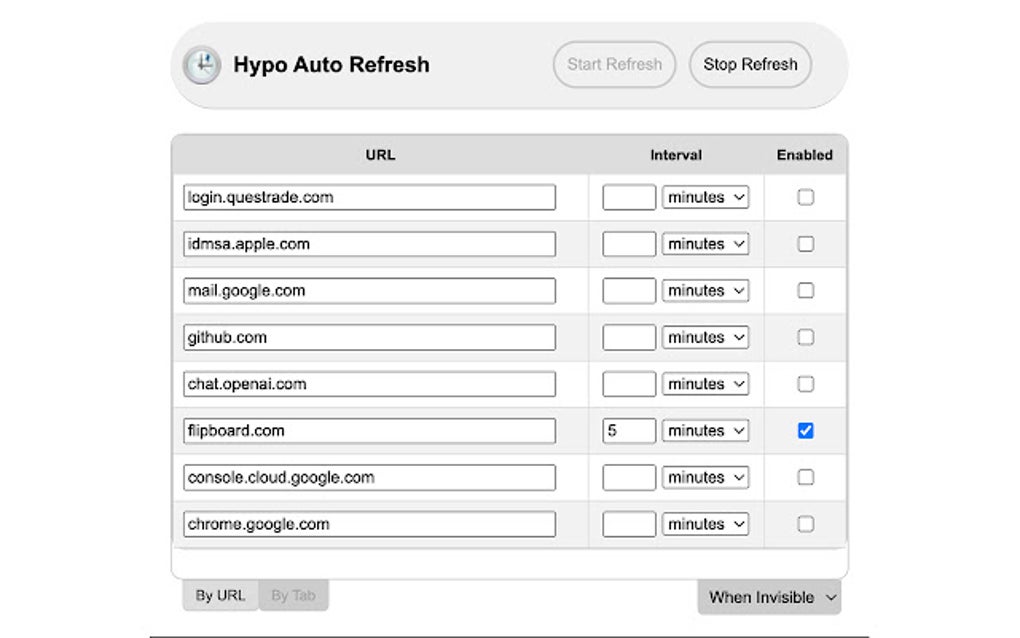Click the Start Refresh button
1020x638 pixels.
(x=613, y=64)
